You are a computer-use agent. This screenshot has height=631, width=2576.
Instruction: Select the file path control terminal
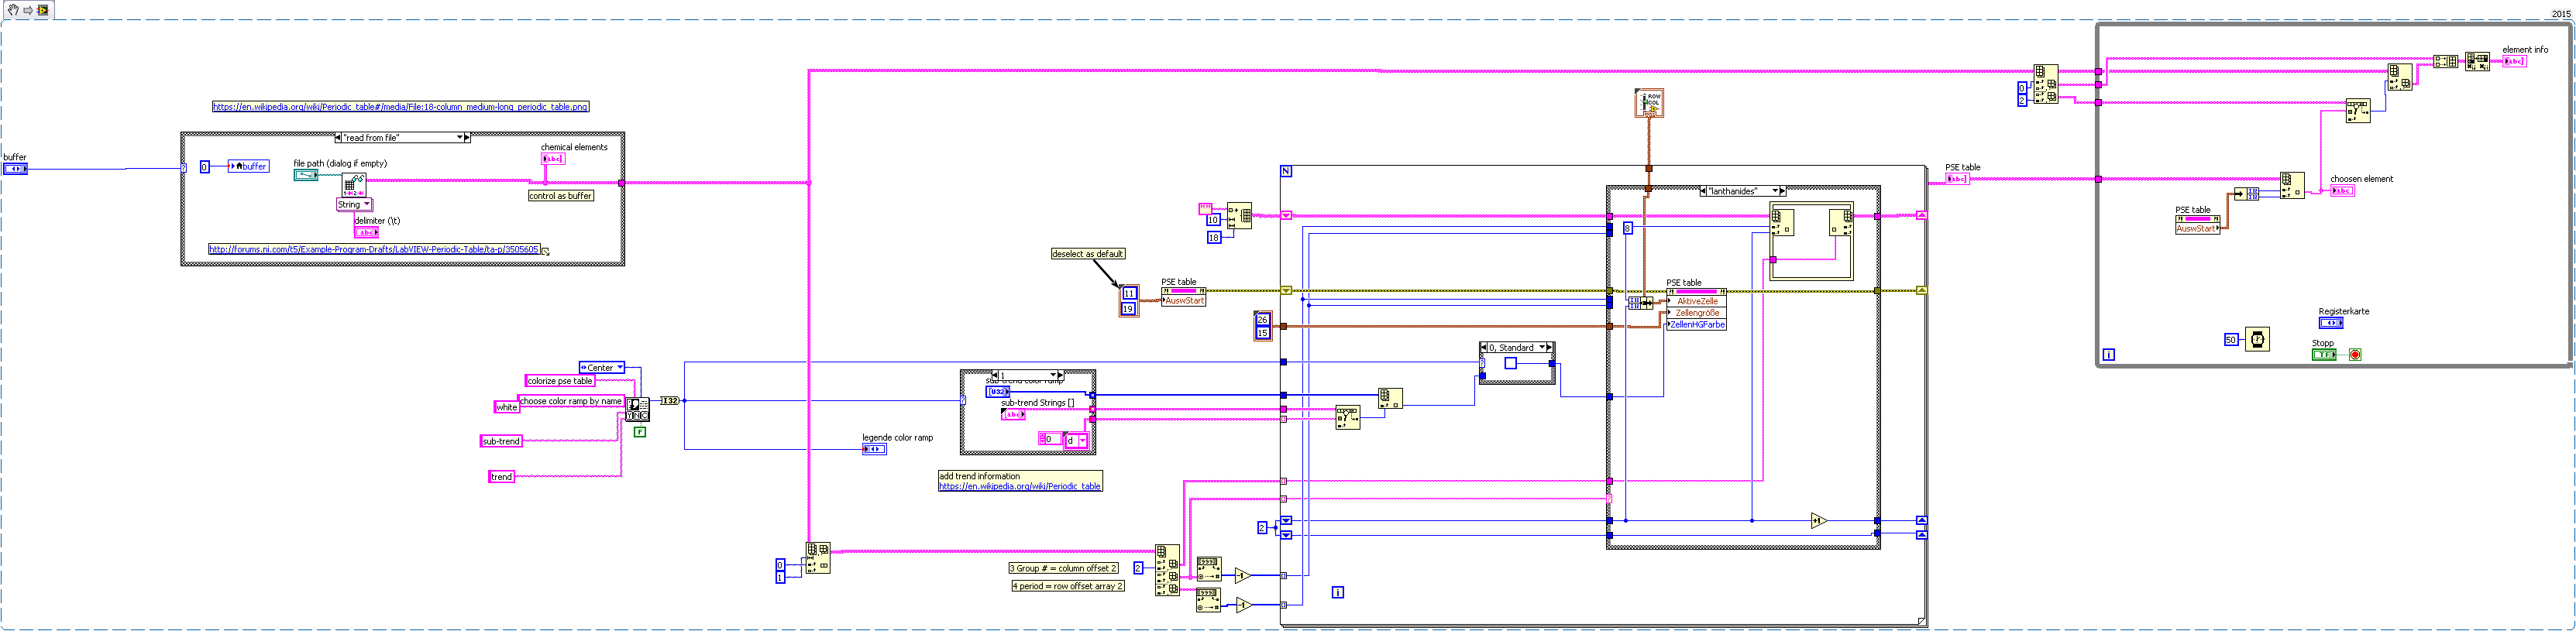pyautogui.click(x=306, y=175)
